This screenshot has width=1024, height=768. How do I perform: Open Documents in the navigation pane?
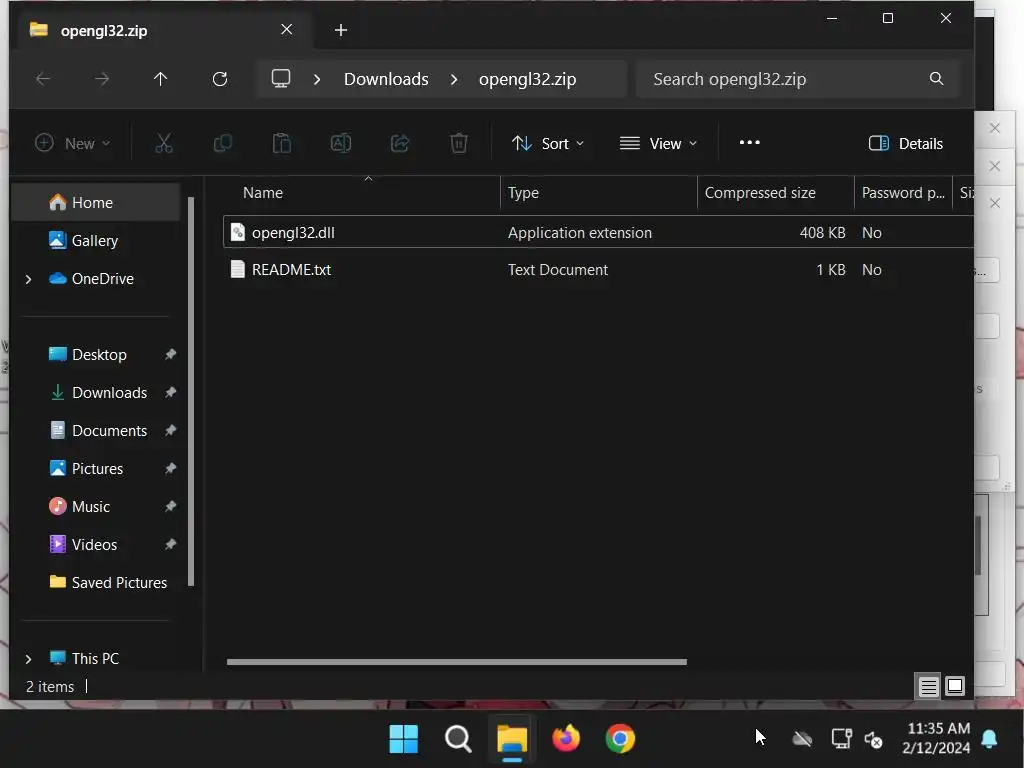tap(109, 430)
